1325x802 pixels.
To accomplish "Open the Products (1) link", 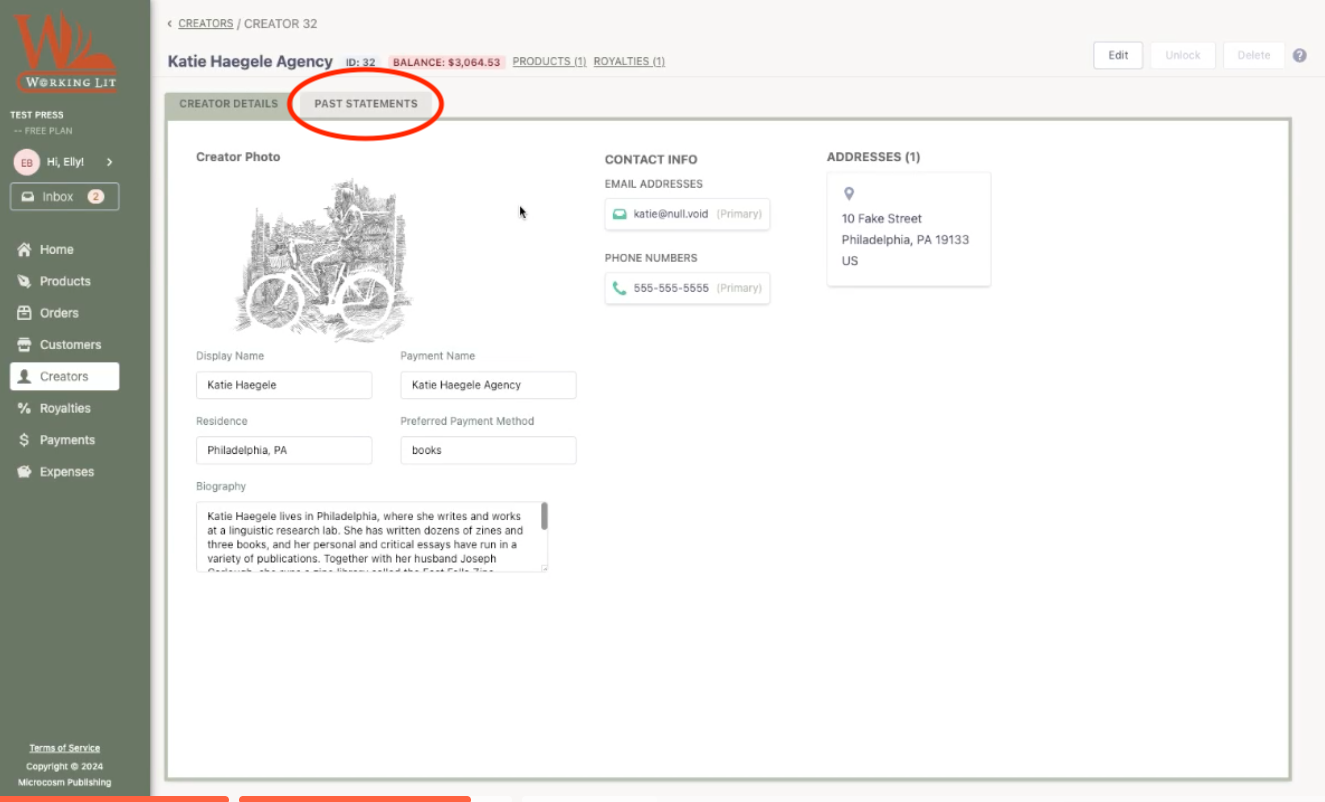I will (x=549, y=62).
